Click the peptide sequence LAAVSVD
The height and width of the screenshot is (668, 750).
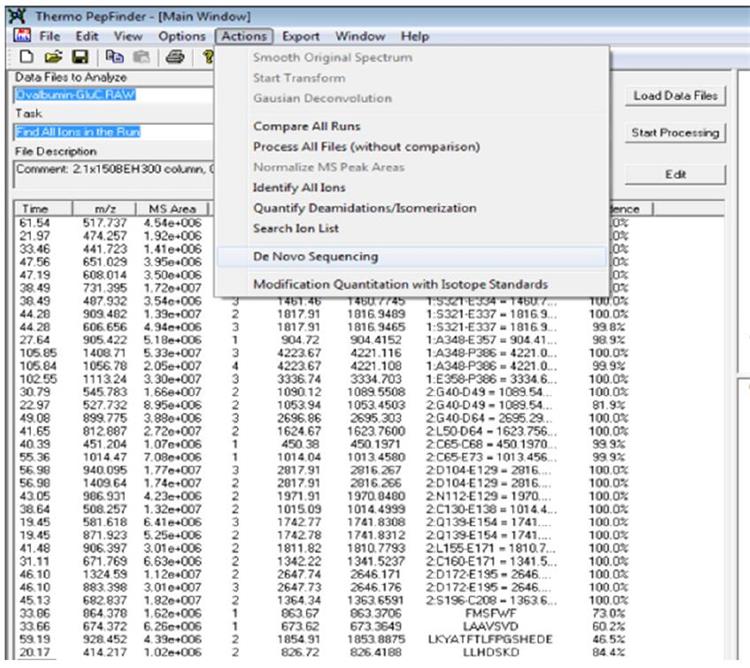point(491,626)
